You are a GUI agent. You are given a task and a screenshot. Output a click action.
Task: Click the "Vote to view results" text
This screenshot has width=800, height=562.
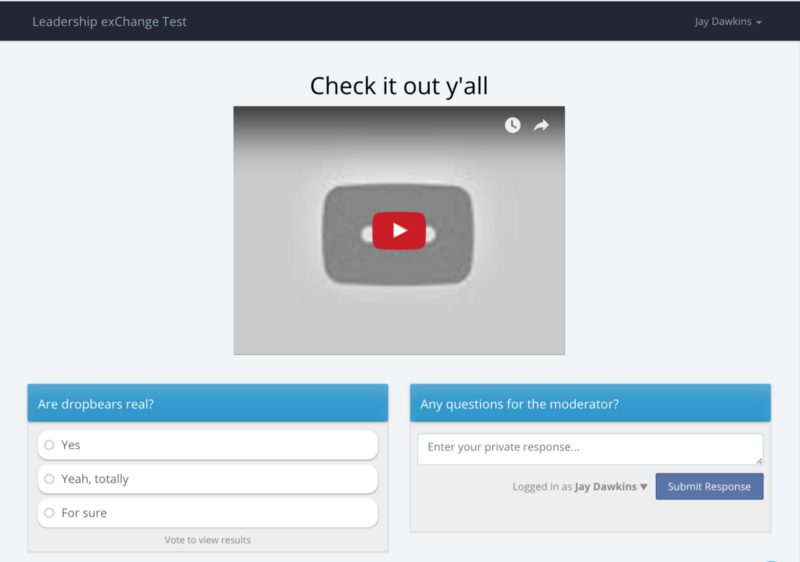(x=207, y=540)
